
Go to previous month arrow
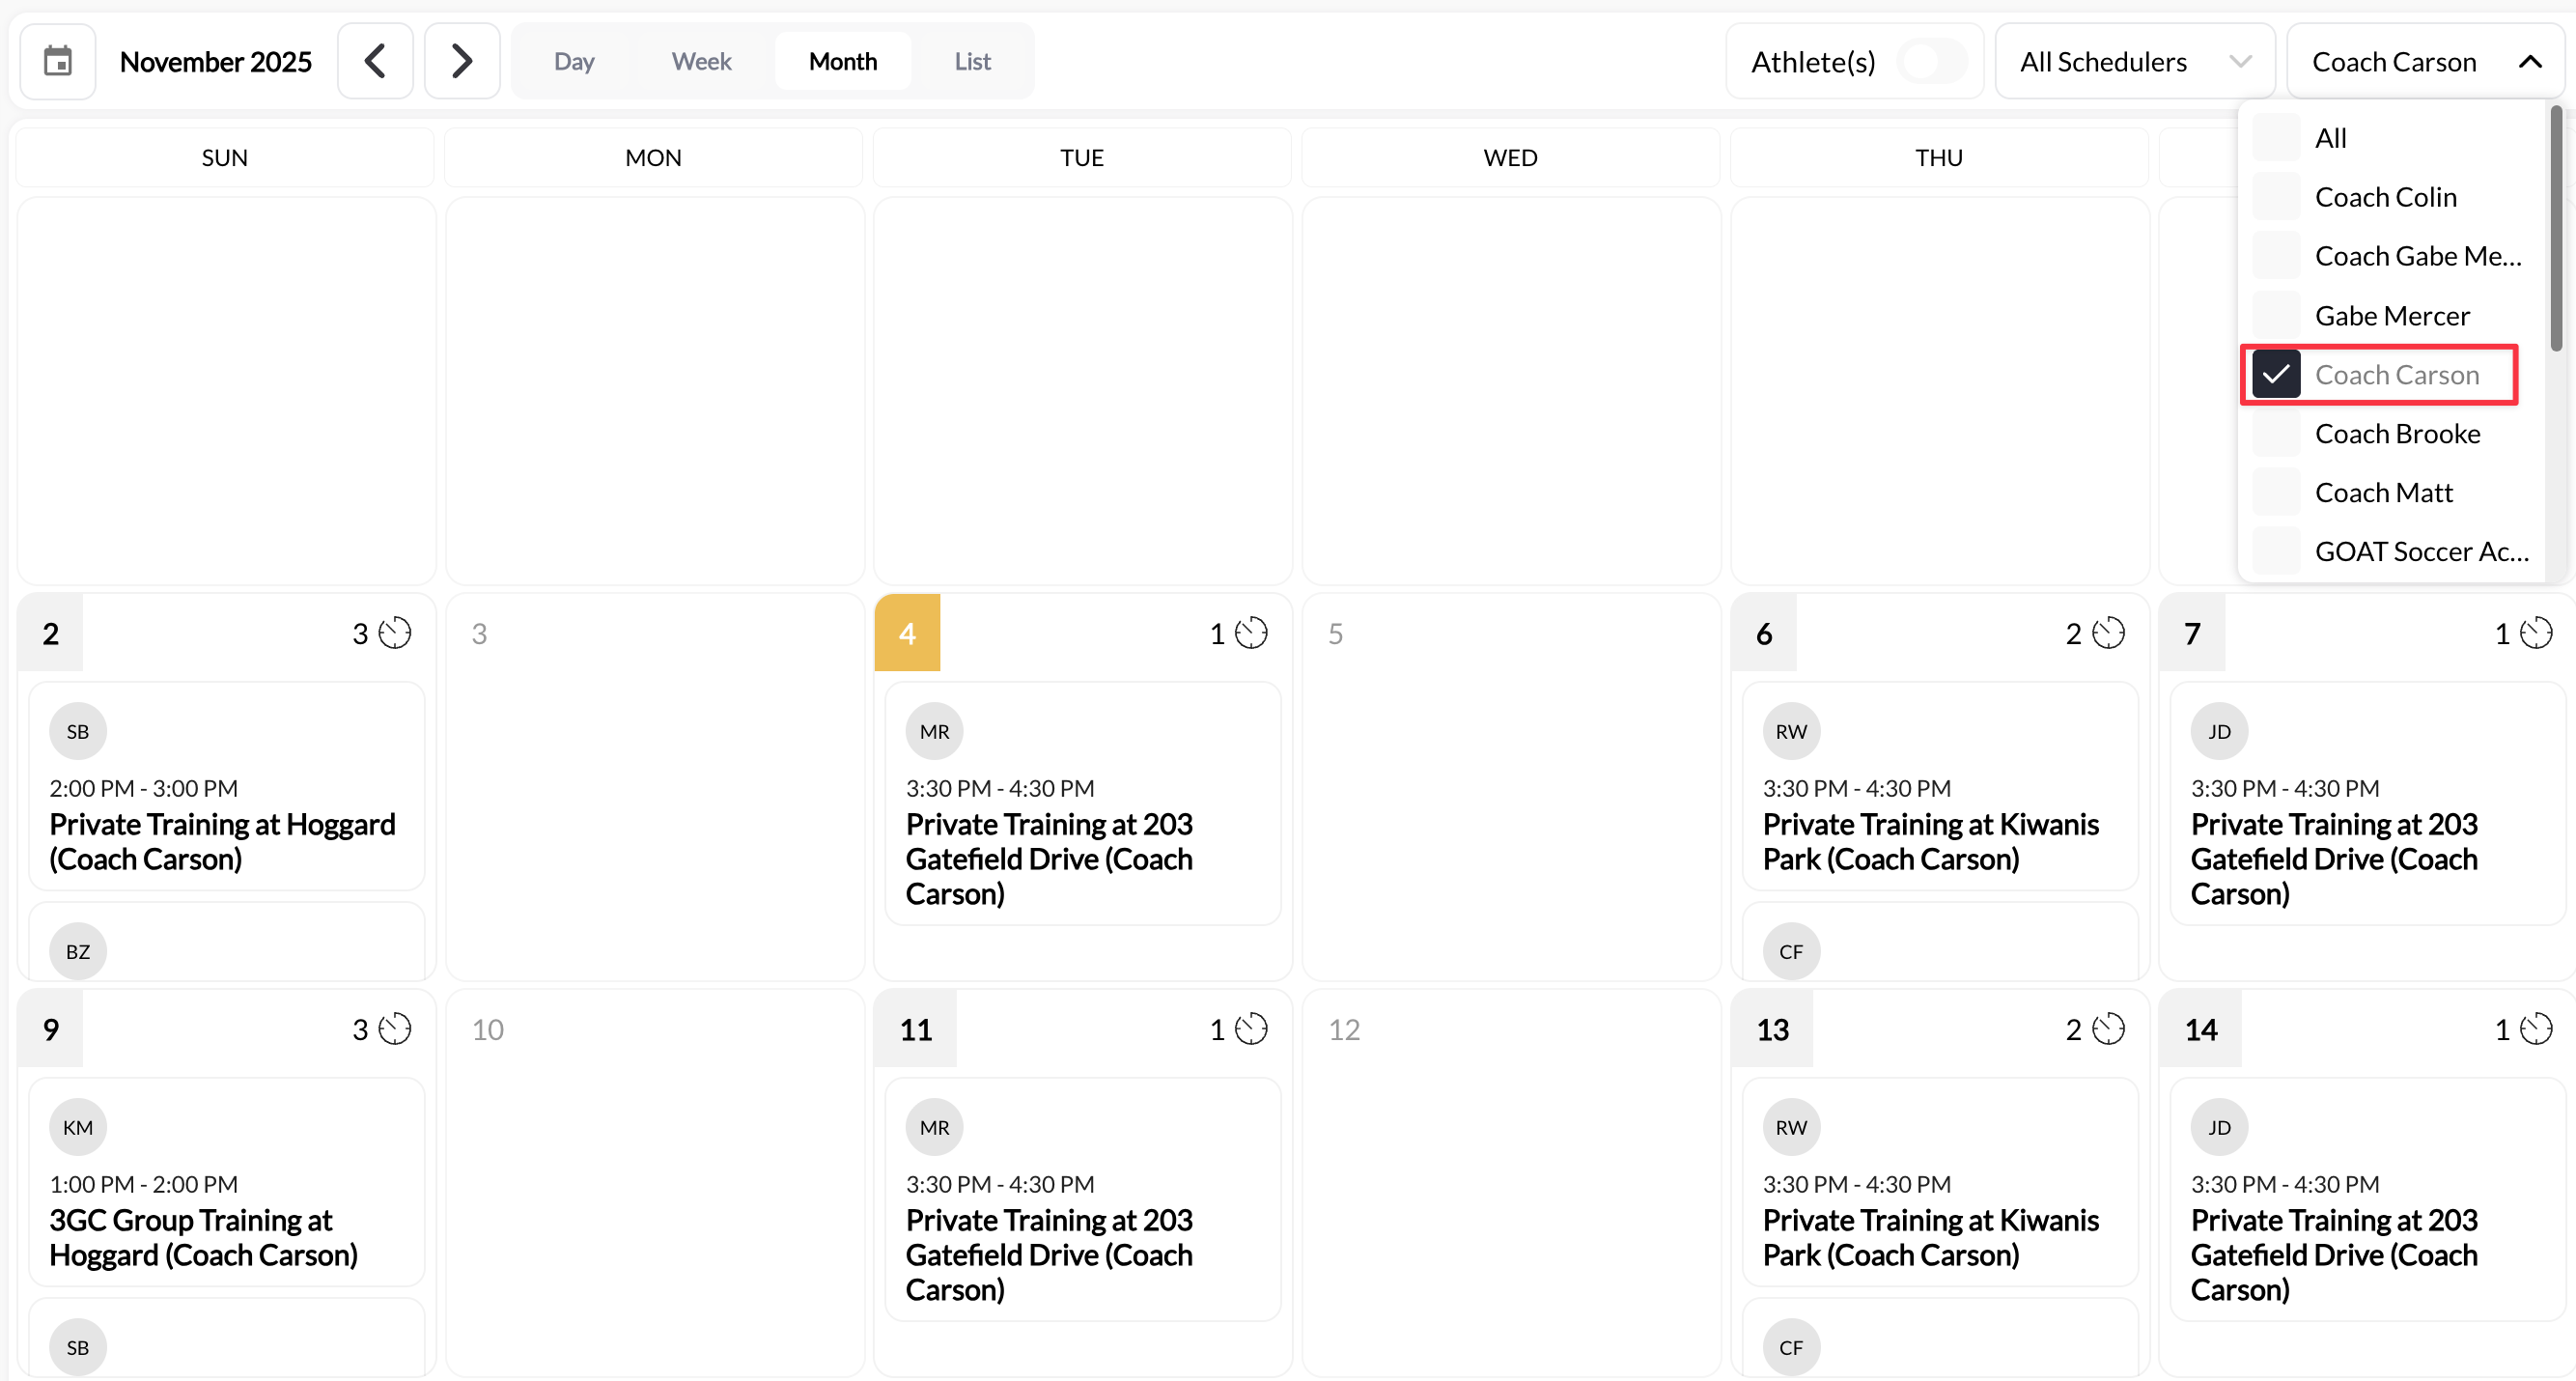375,61
